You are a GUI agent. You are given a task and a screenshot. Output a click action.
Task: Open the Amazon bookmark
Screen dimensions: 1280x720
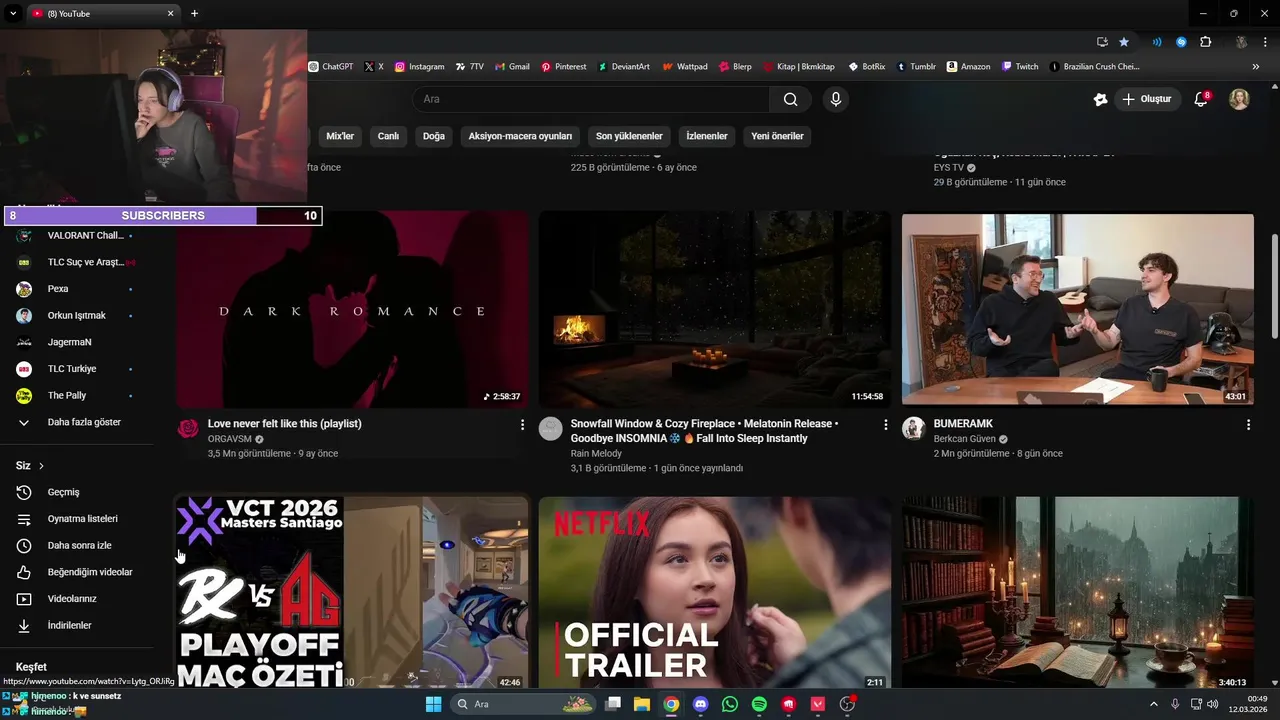[x=969, y=67]
